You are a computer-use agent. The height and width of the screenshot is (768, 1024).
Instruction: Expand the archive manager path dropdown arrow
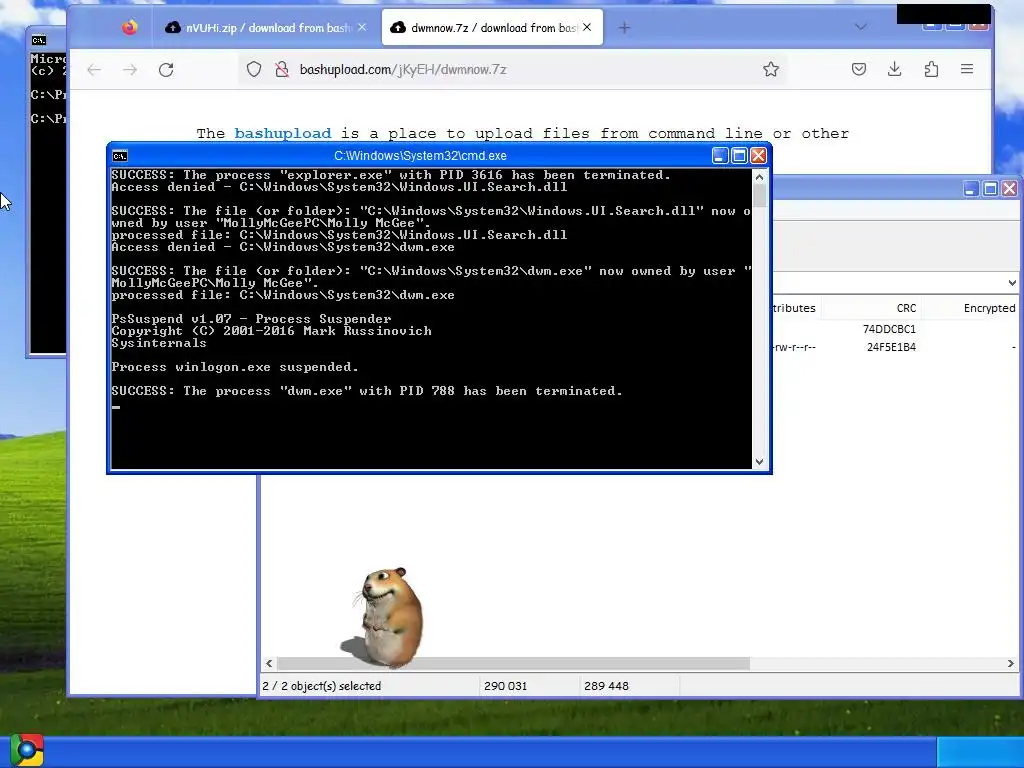click(x=1012, y=283)
